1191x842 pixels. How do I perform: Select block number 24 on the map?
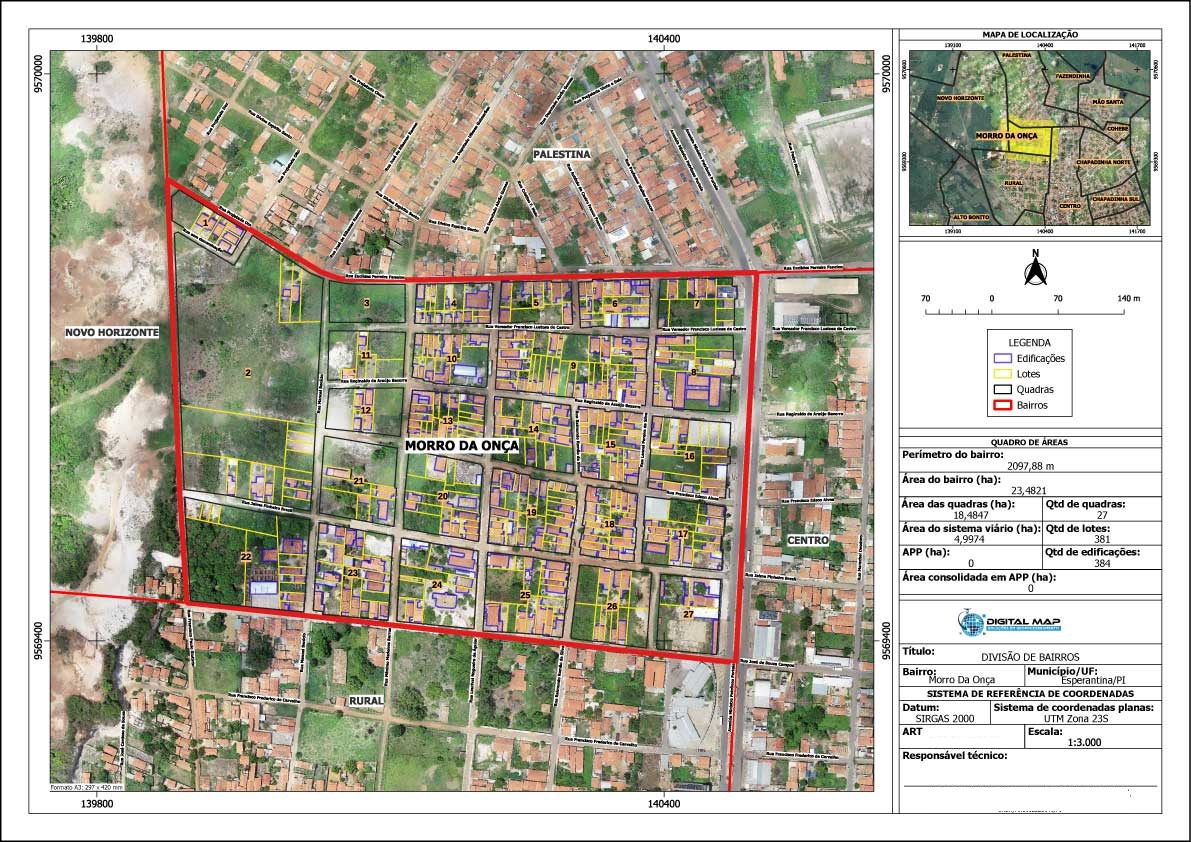click(x=436, y=585)
